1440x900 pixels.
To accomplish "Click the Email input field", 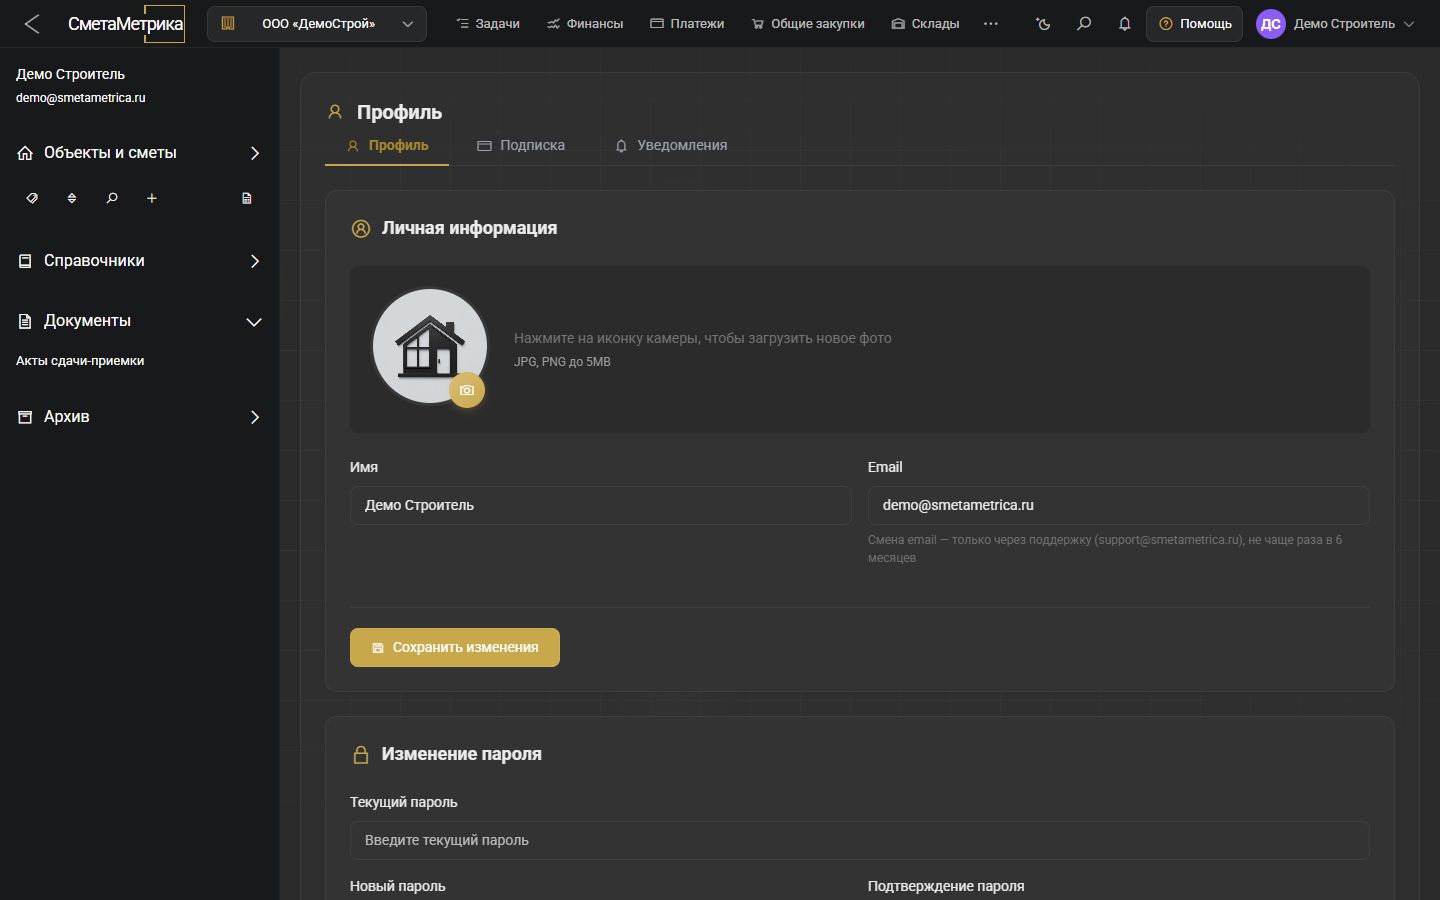I will coord(1119,505).
